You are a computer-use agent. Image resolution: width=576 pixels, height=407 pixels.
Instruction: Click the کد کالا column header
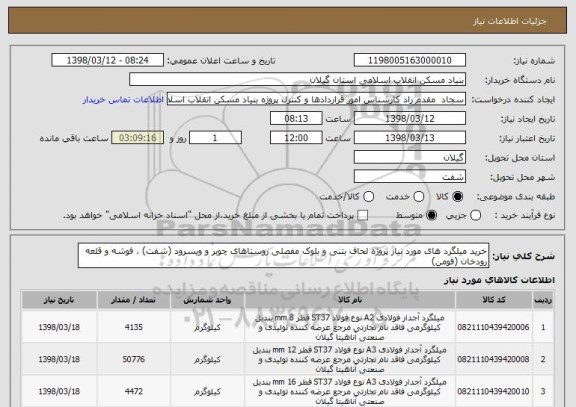click(494, 300)
